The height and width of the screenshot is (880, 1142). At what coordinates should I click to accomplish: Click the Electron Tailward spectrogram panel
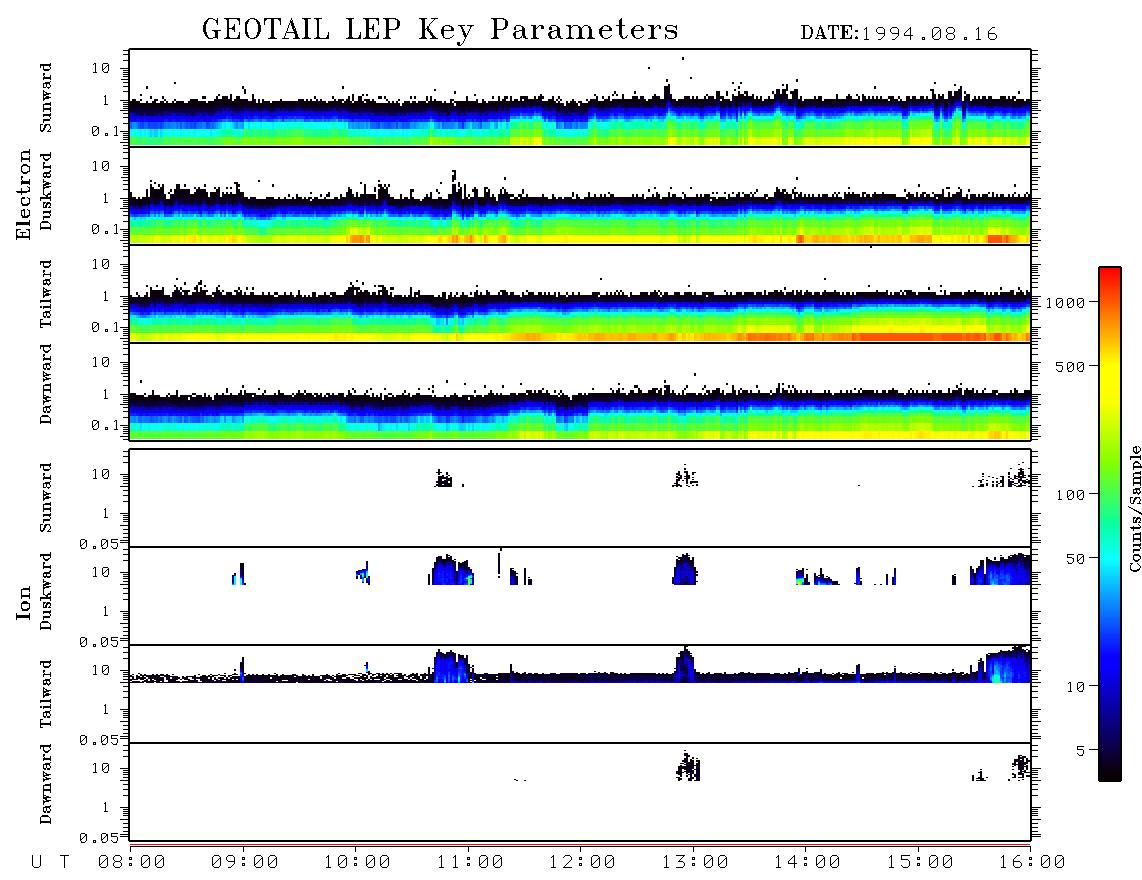(580, 294)
